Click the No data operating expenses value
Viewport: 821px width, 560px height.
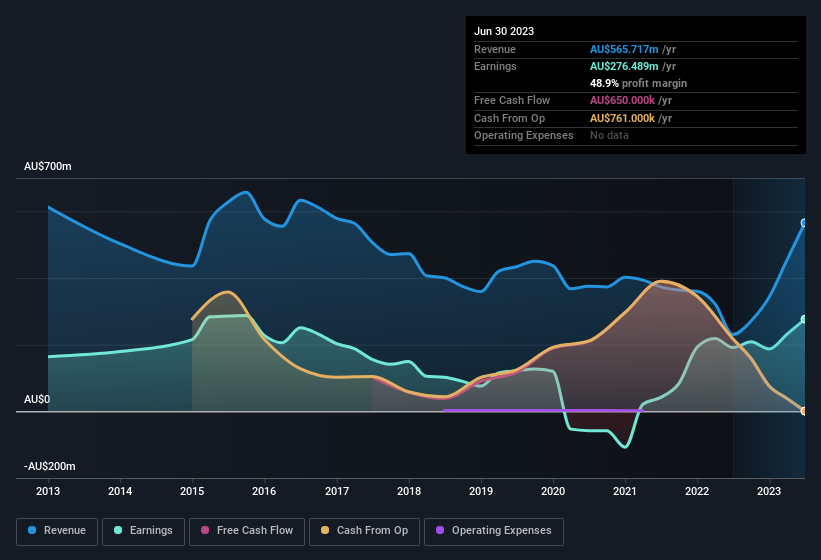point(609,136)
